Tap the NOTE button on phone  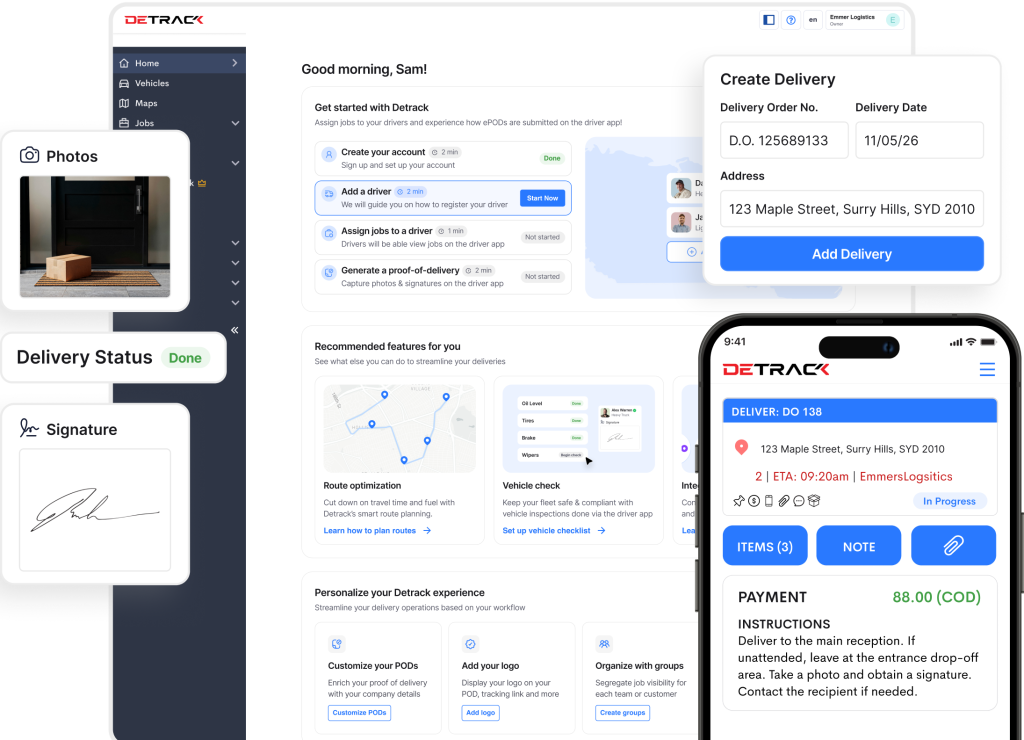(x=859, y=546)
